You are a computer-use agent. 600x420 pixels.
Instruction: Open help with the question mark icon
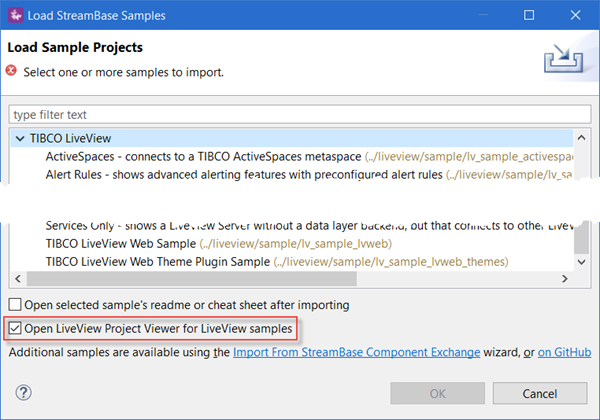coord(25,392)
